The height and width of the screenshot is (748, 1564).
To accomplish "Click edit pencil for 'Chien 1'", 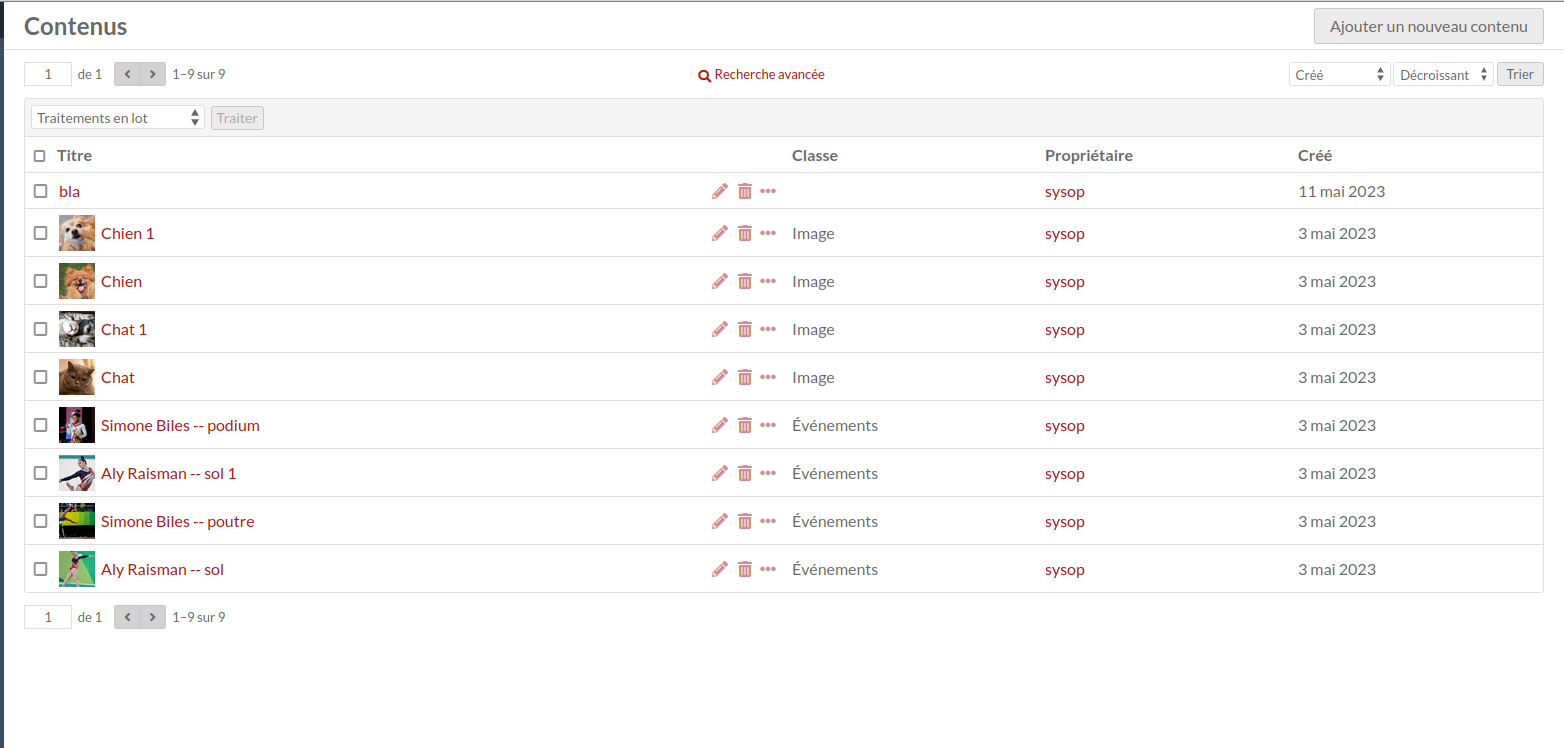I will coord(720,233).
